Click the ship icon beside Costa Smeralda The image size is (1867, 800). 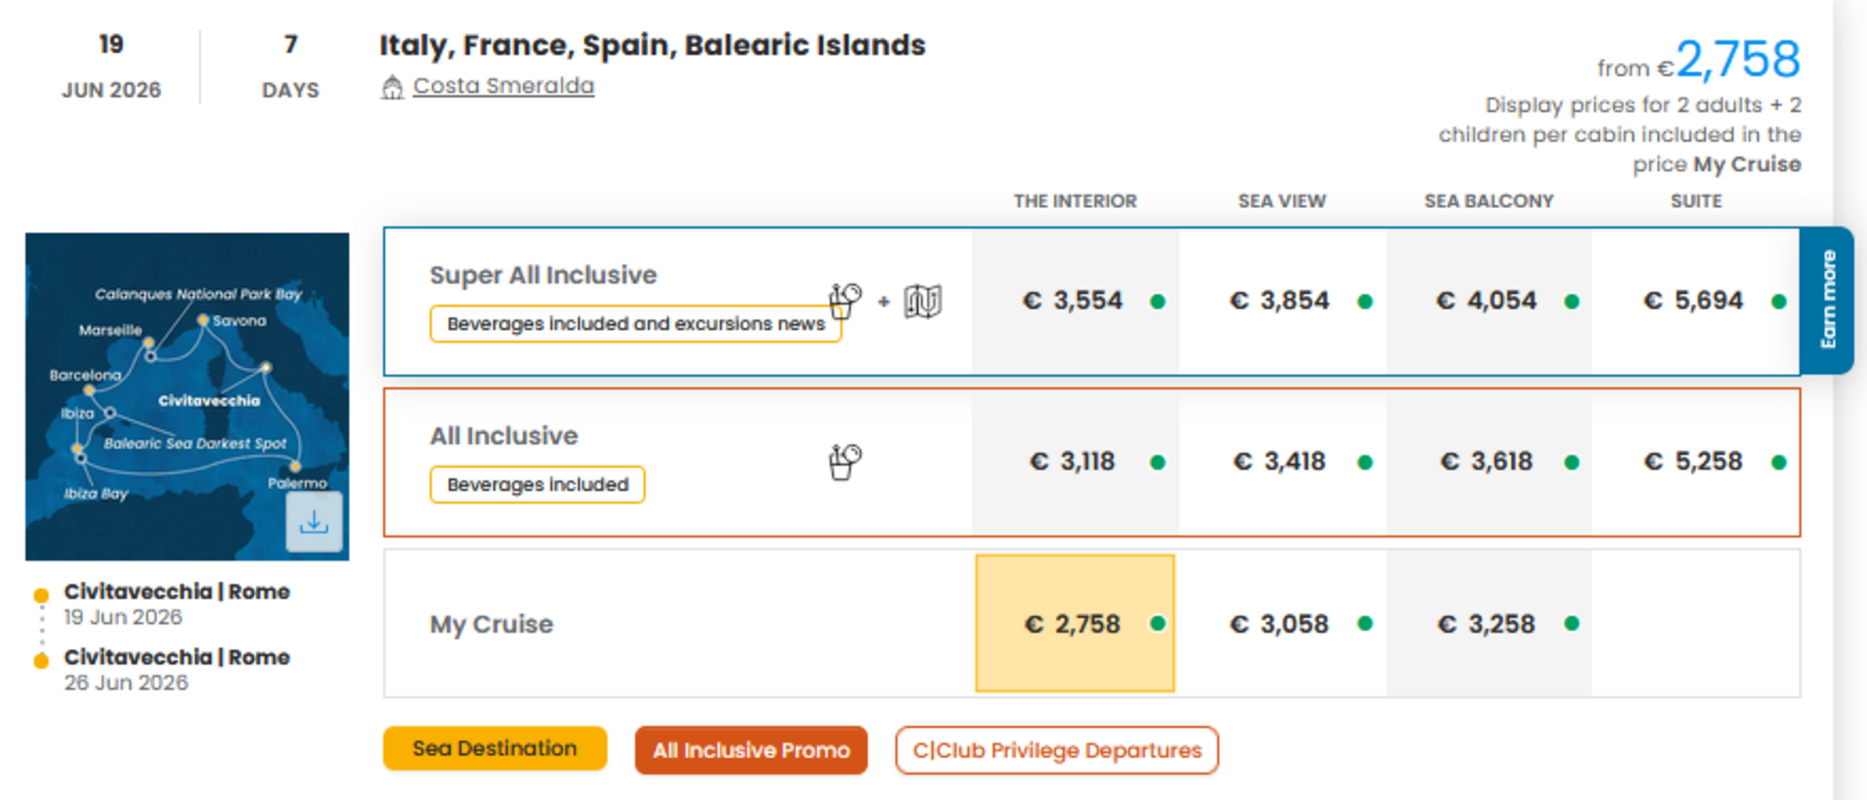coord(392,88)
